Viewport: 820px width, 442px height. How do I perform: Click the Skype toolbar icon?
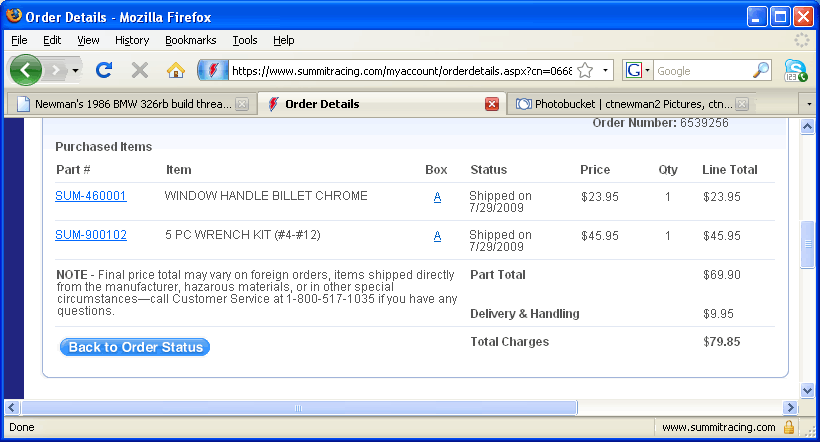pyautogui.click(x=796, y=70)
